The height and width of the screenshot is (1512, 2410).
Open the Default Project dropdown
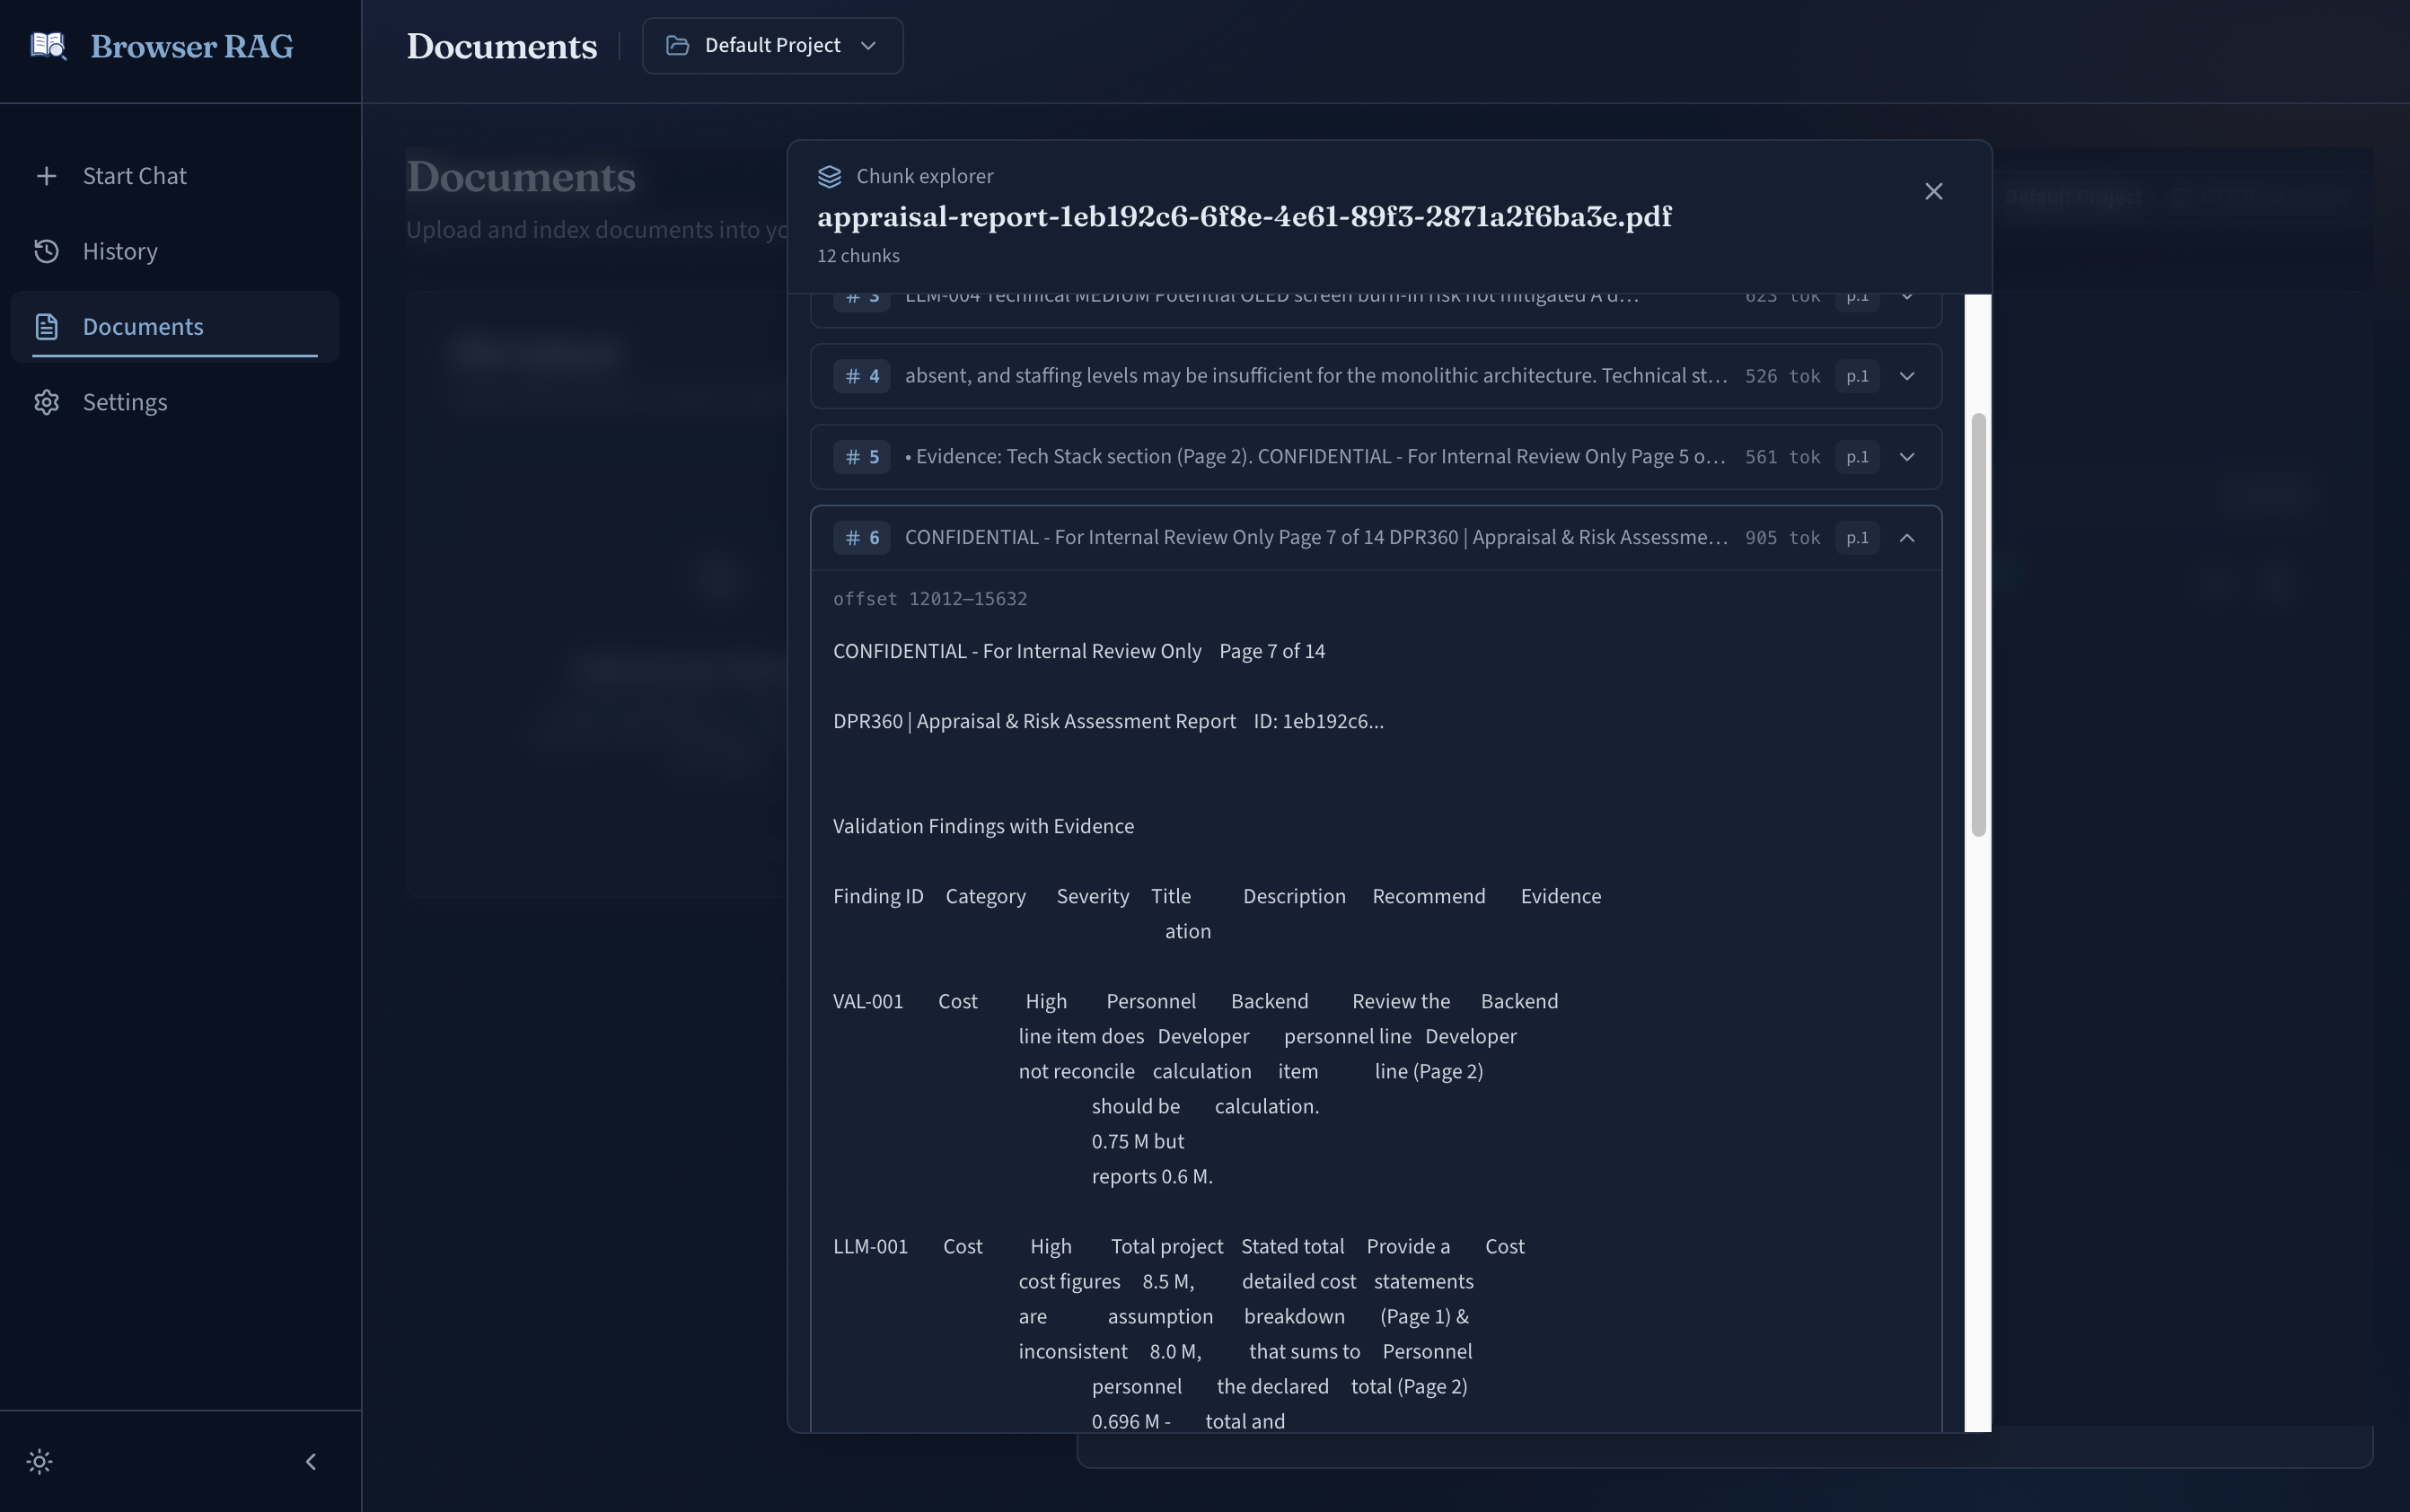point(772,46)
